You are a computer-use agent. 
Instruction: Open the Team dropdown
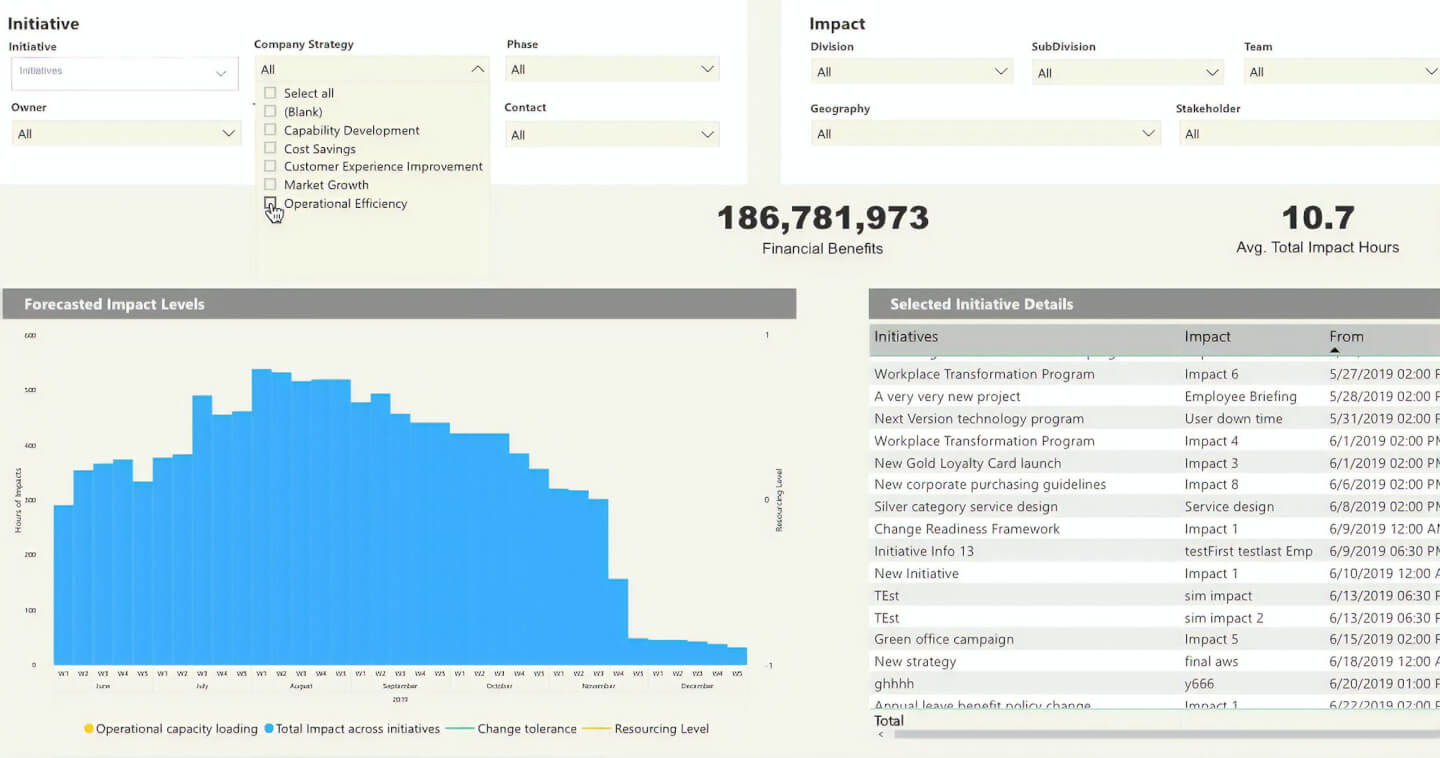(x=1342, y=71)
